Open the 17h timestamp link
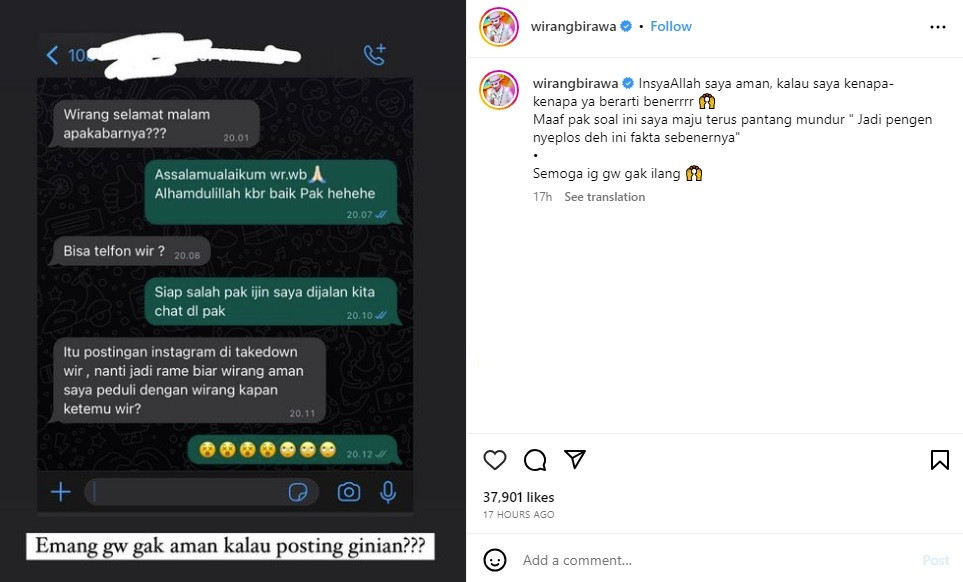963x582 pixels. click(x=542, y=197)
